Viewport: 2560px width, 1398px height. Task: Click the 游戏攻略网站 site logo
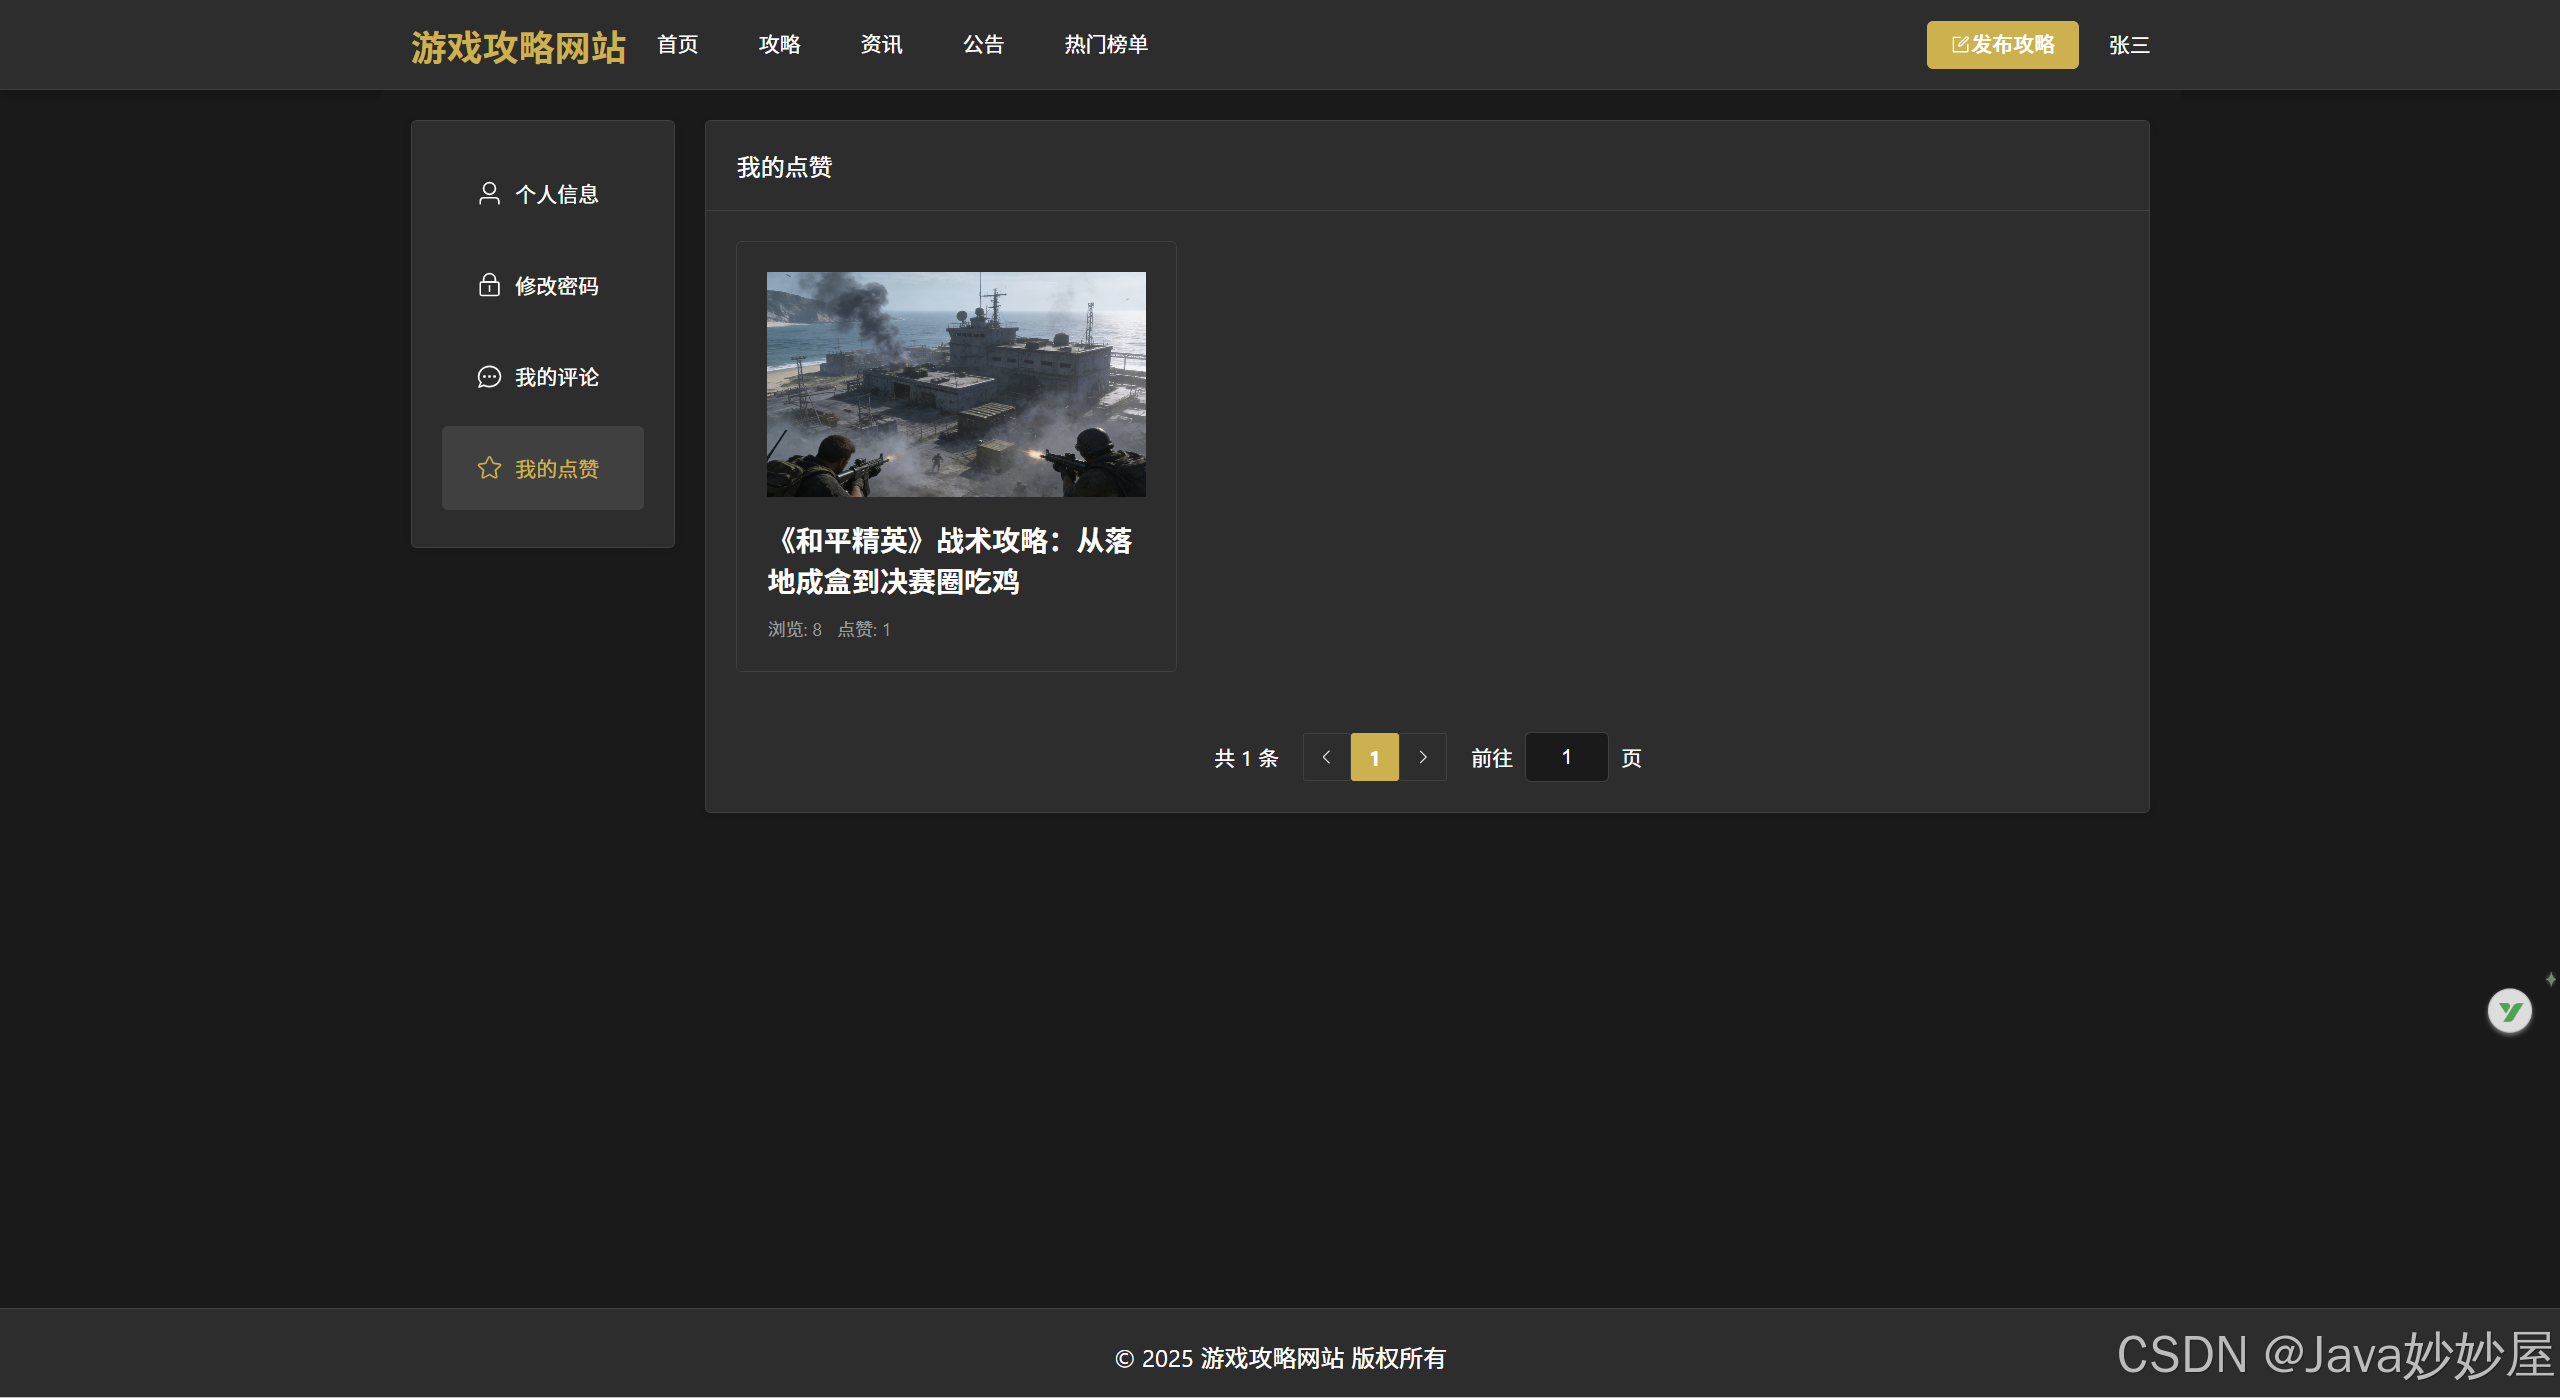pyautogui.click(x=518, y=47)
